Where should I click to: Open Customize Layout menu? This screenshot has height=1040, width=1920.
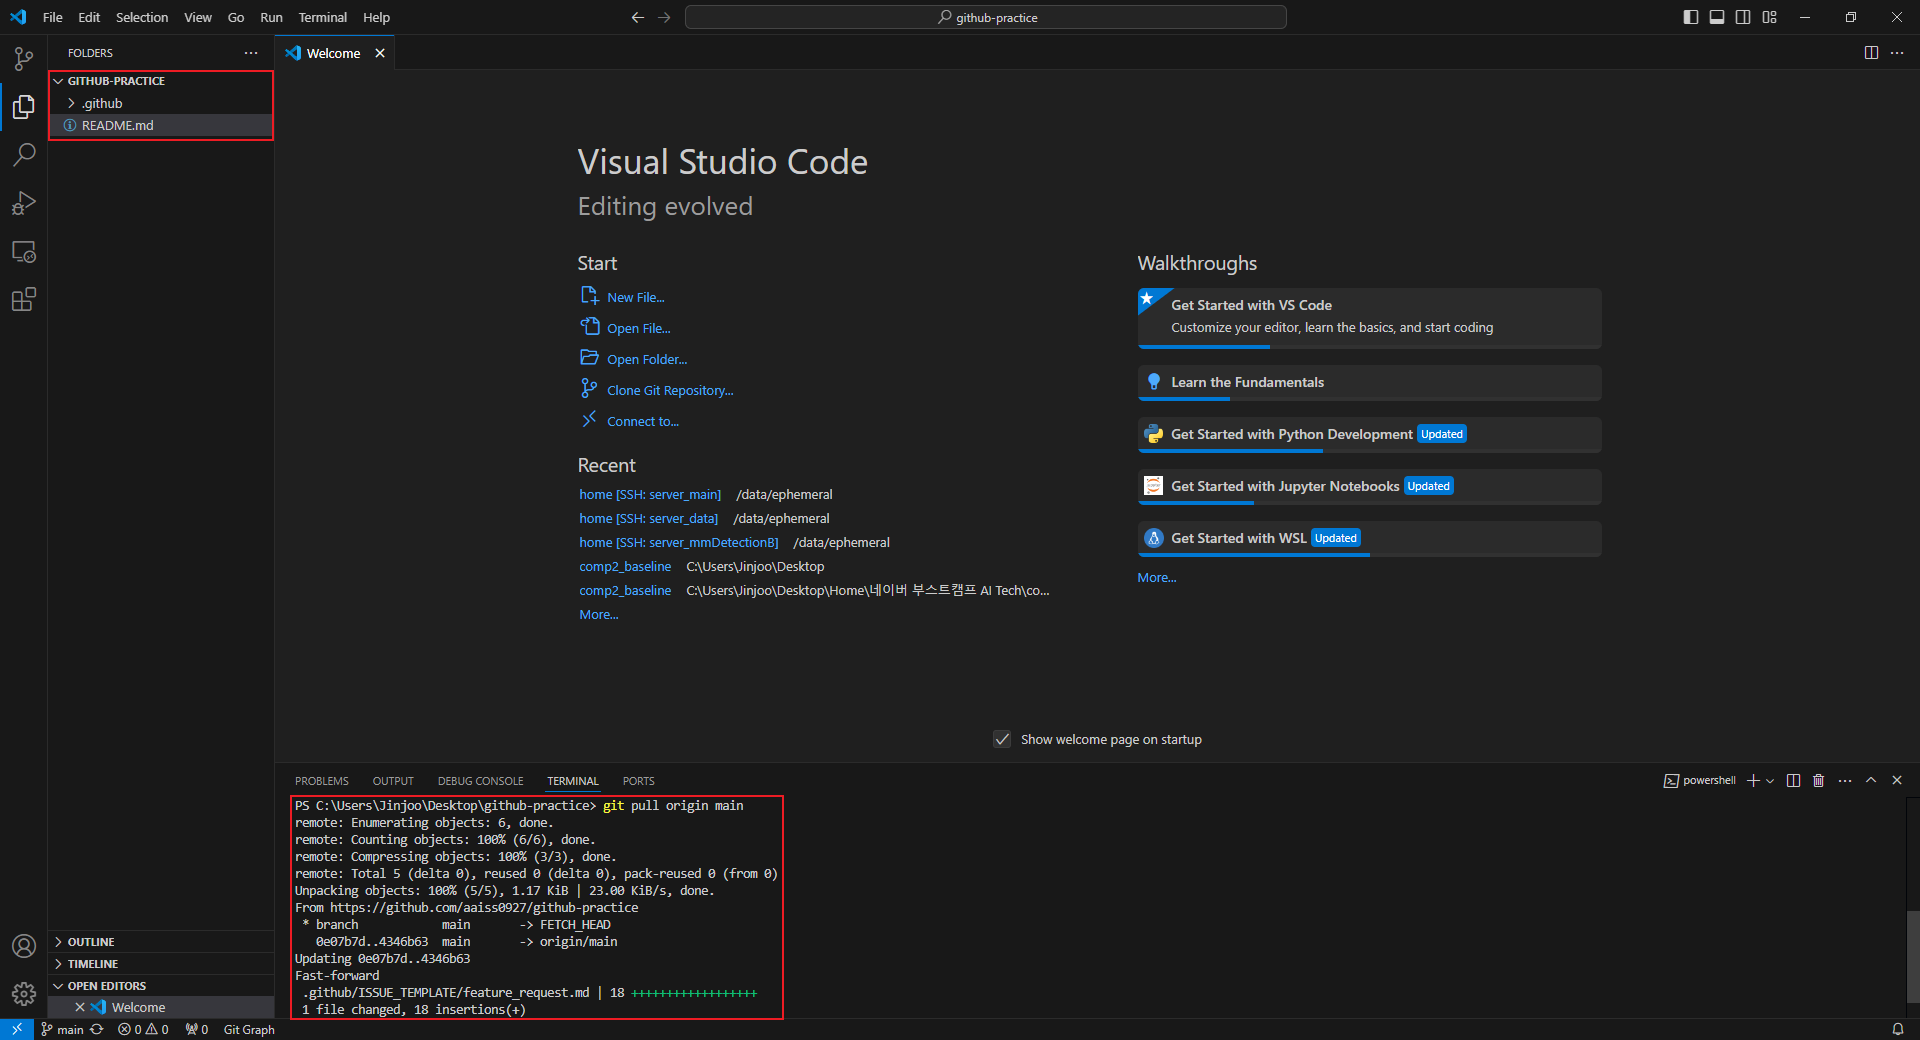tap(1770, 17)
